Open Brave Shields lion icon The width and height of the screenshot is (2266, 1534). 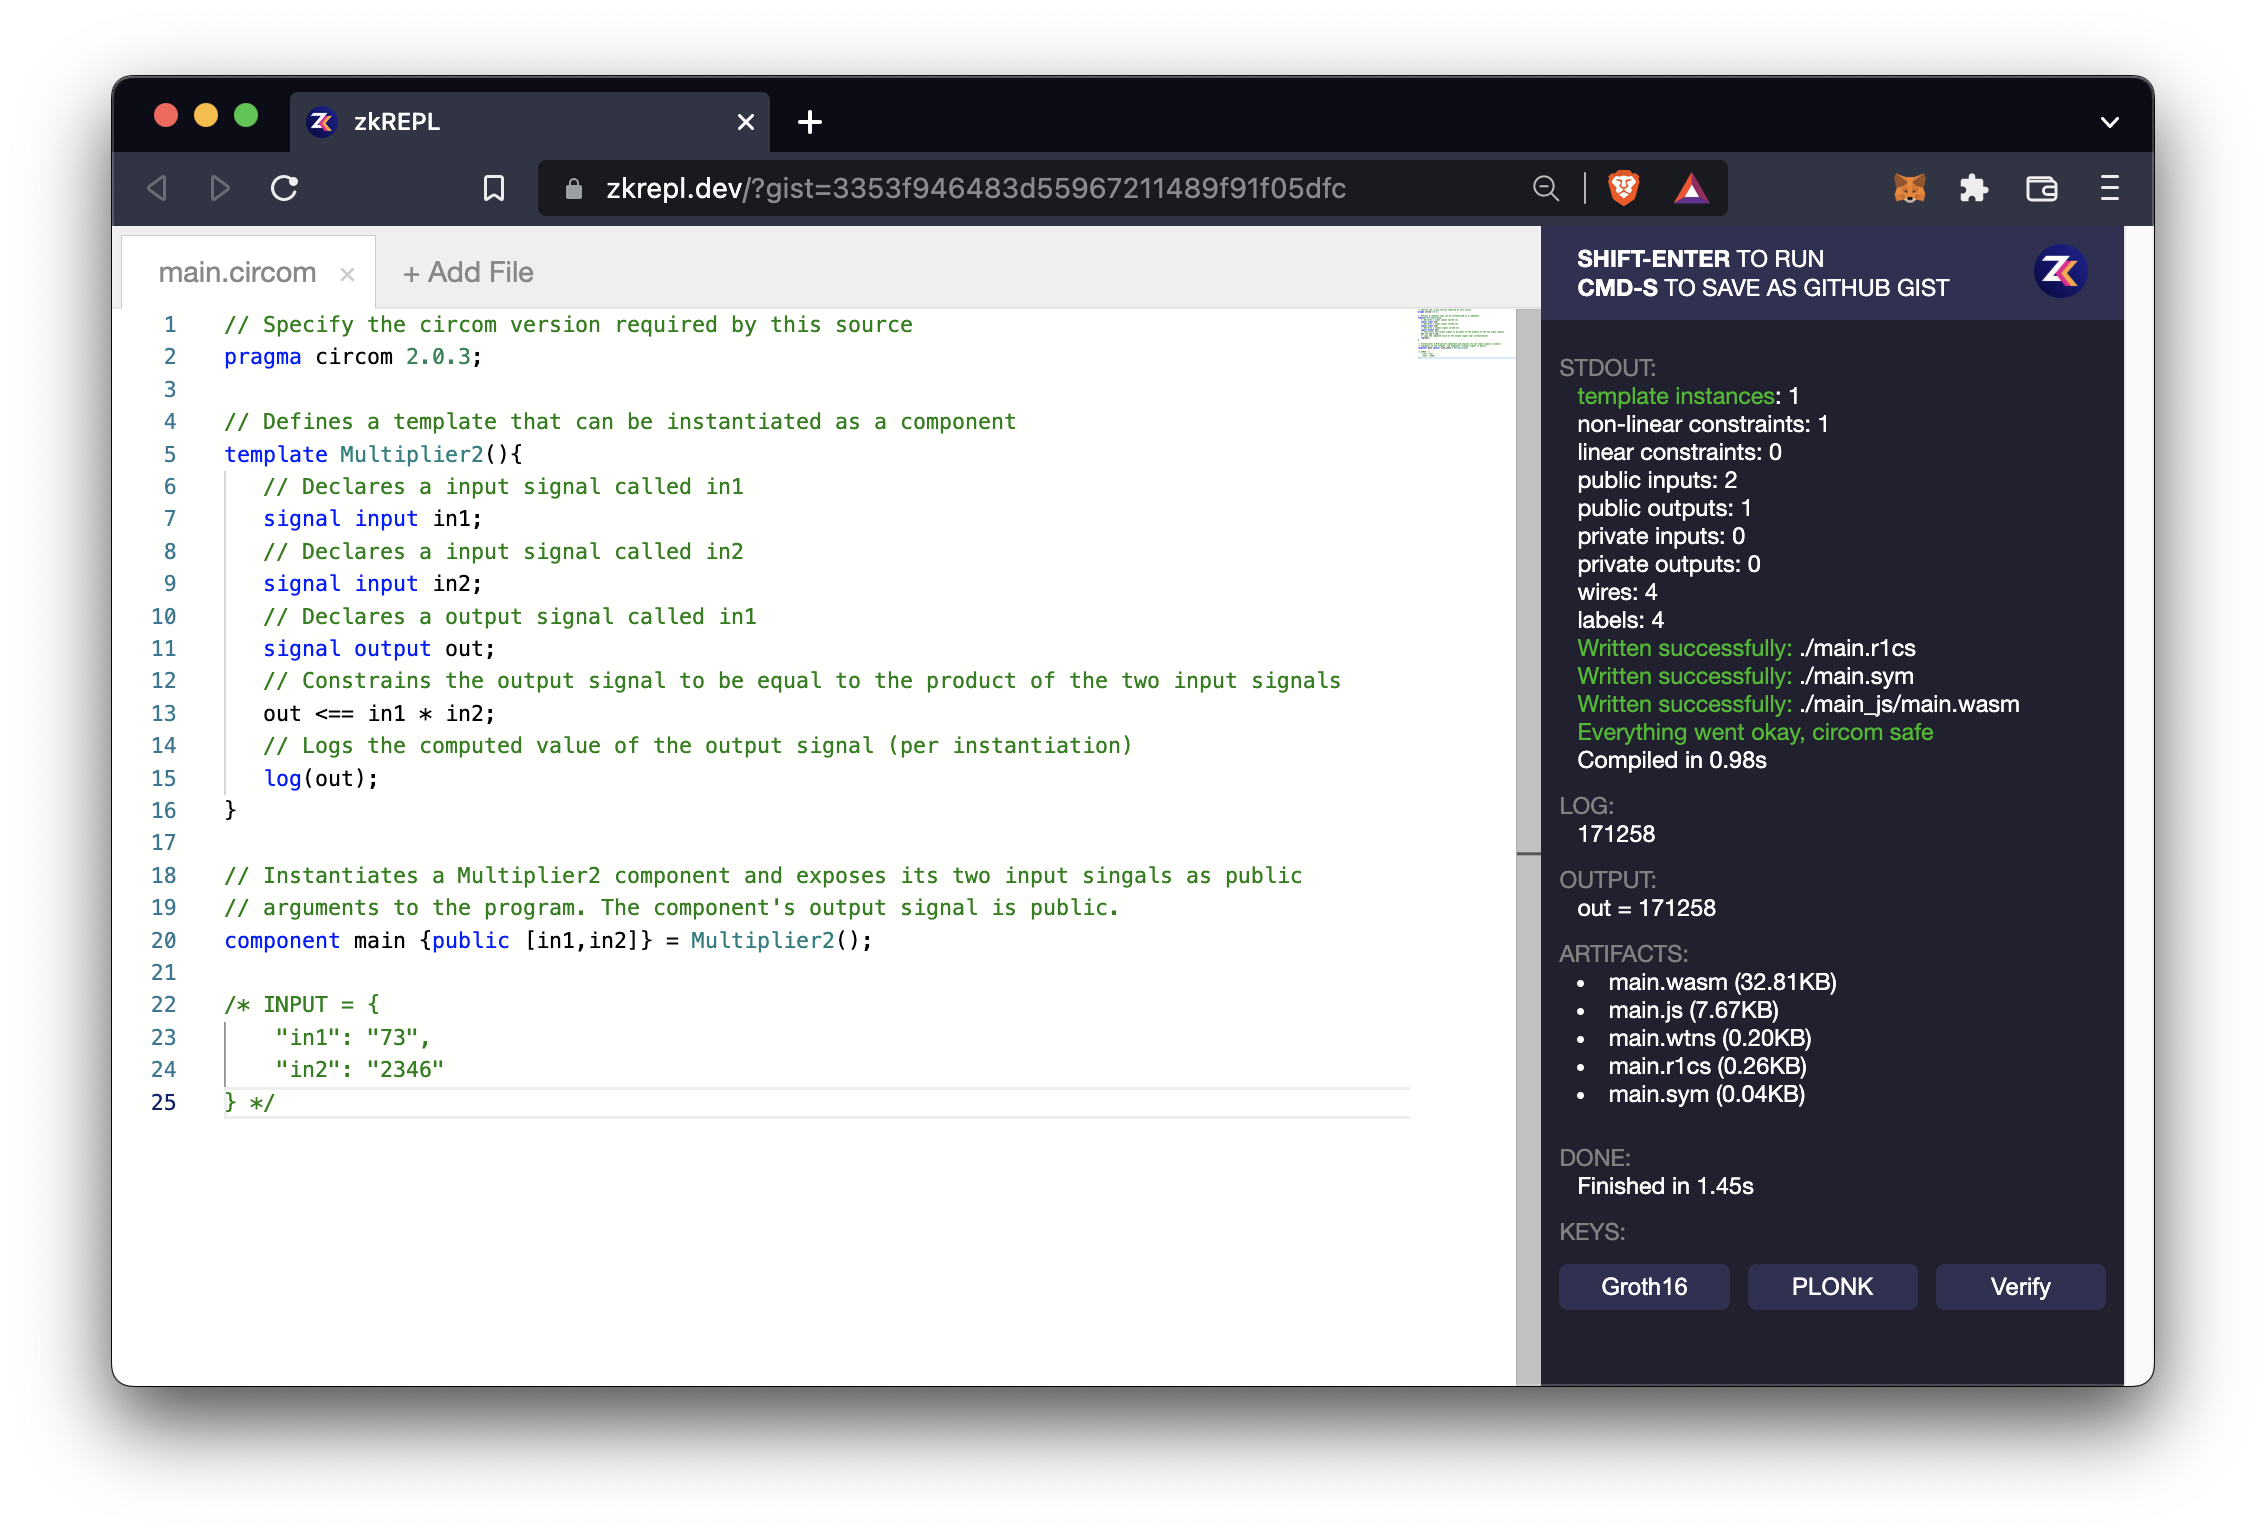1623,188
